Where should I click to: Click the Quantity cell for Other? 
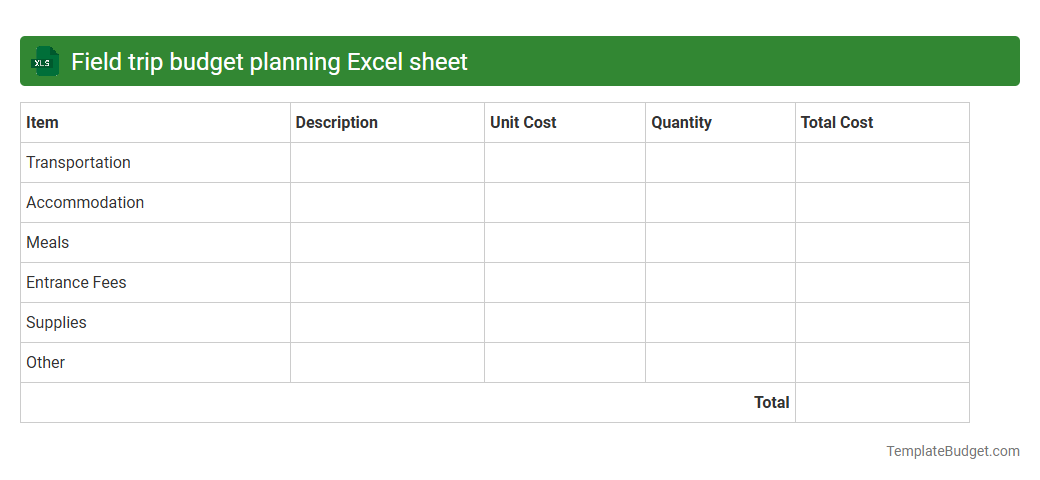click(x=720, y=363)
